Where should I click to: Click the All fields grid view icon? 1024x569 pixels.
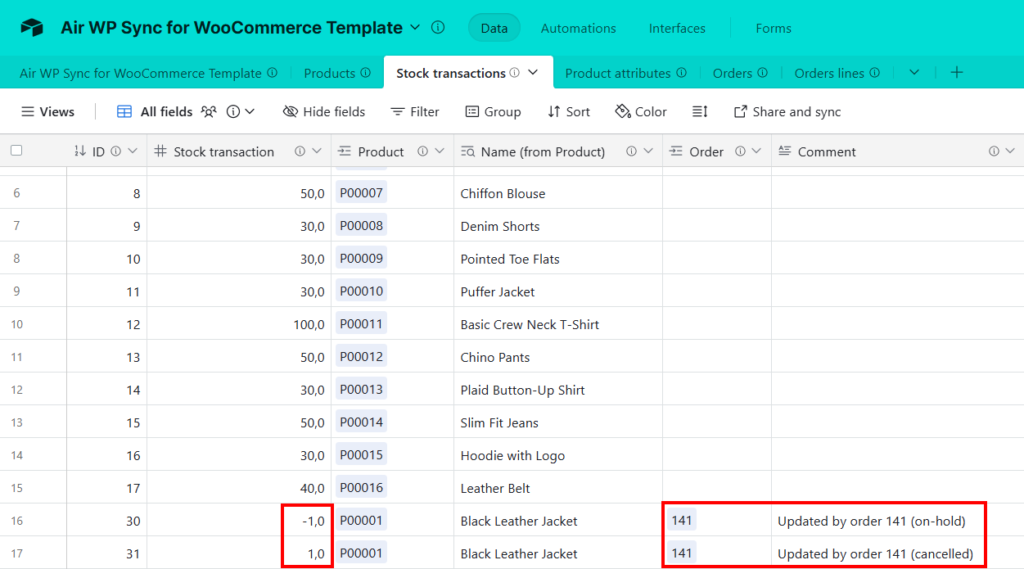coord(124,112)
